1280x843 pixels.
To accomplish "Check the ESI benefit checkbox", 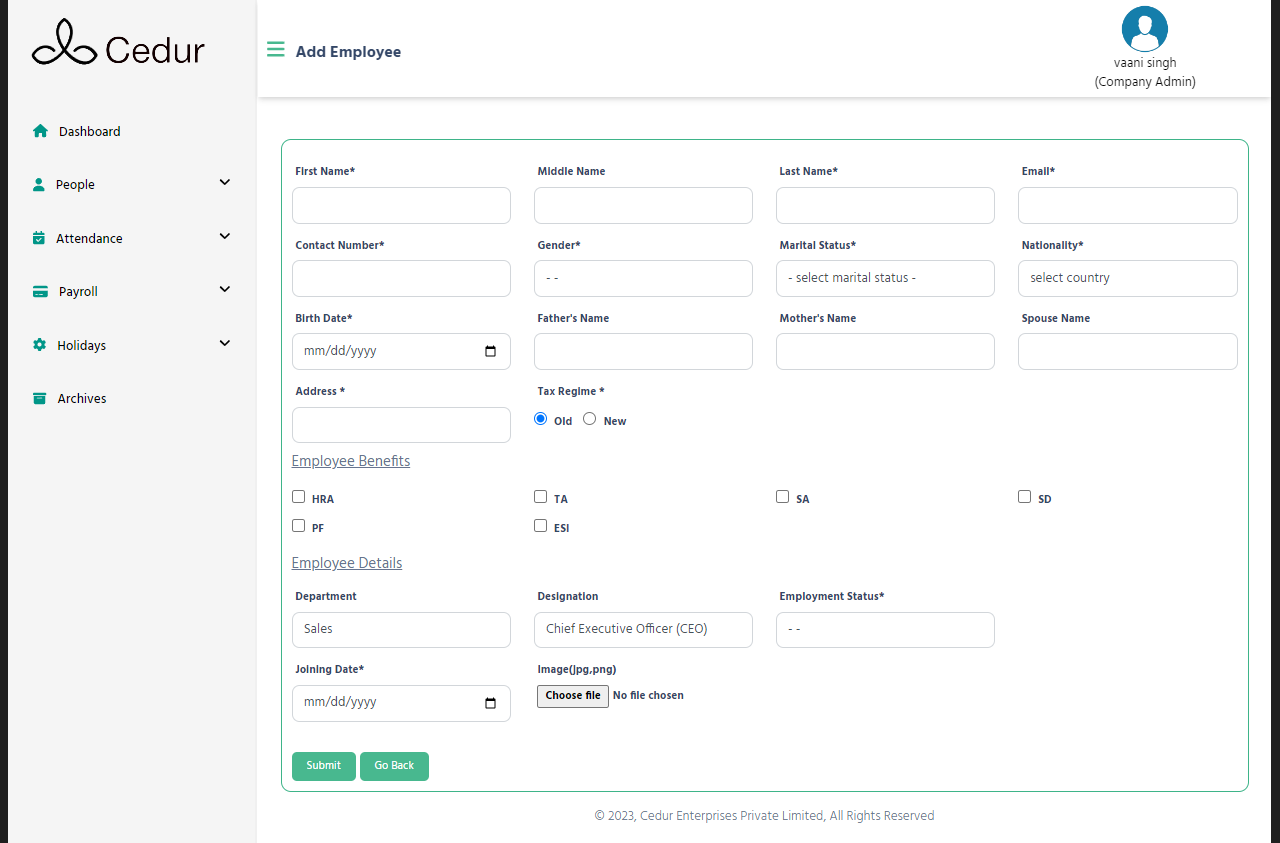I will coord(541,526).
